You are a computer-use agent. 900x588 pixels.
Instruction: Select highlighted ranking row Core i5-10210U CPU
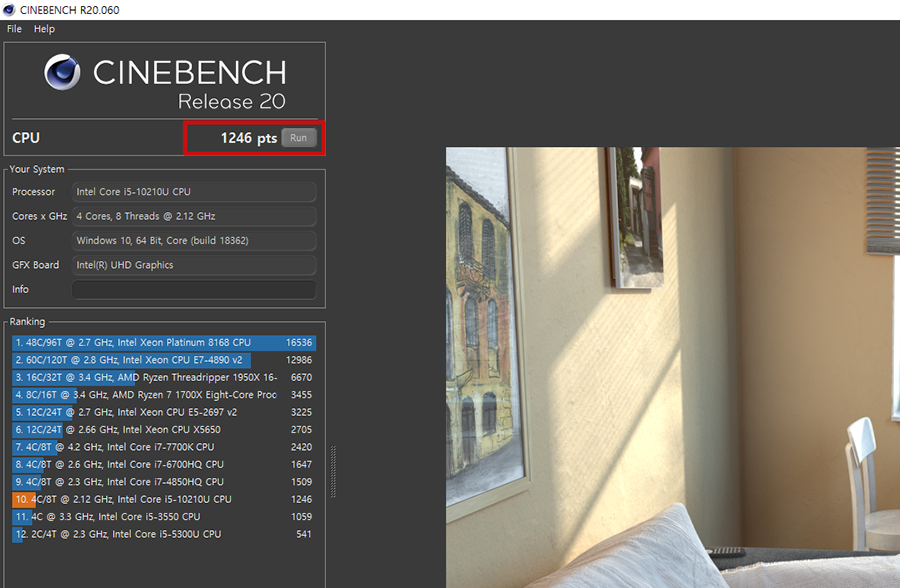(164, 500)
